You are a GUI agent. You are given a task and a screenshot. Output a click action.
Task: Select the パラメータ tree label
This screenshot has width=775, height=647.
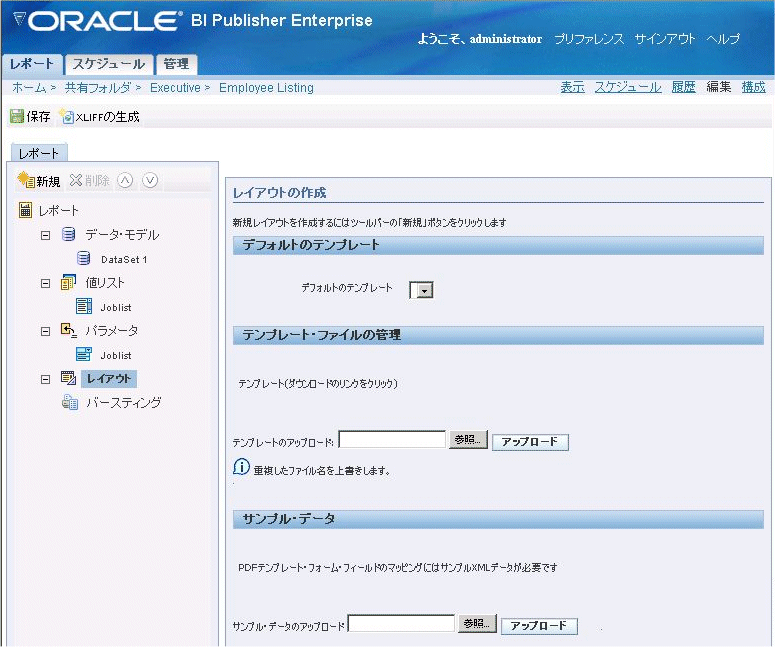112,331
